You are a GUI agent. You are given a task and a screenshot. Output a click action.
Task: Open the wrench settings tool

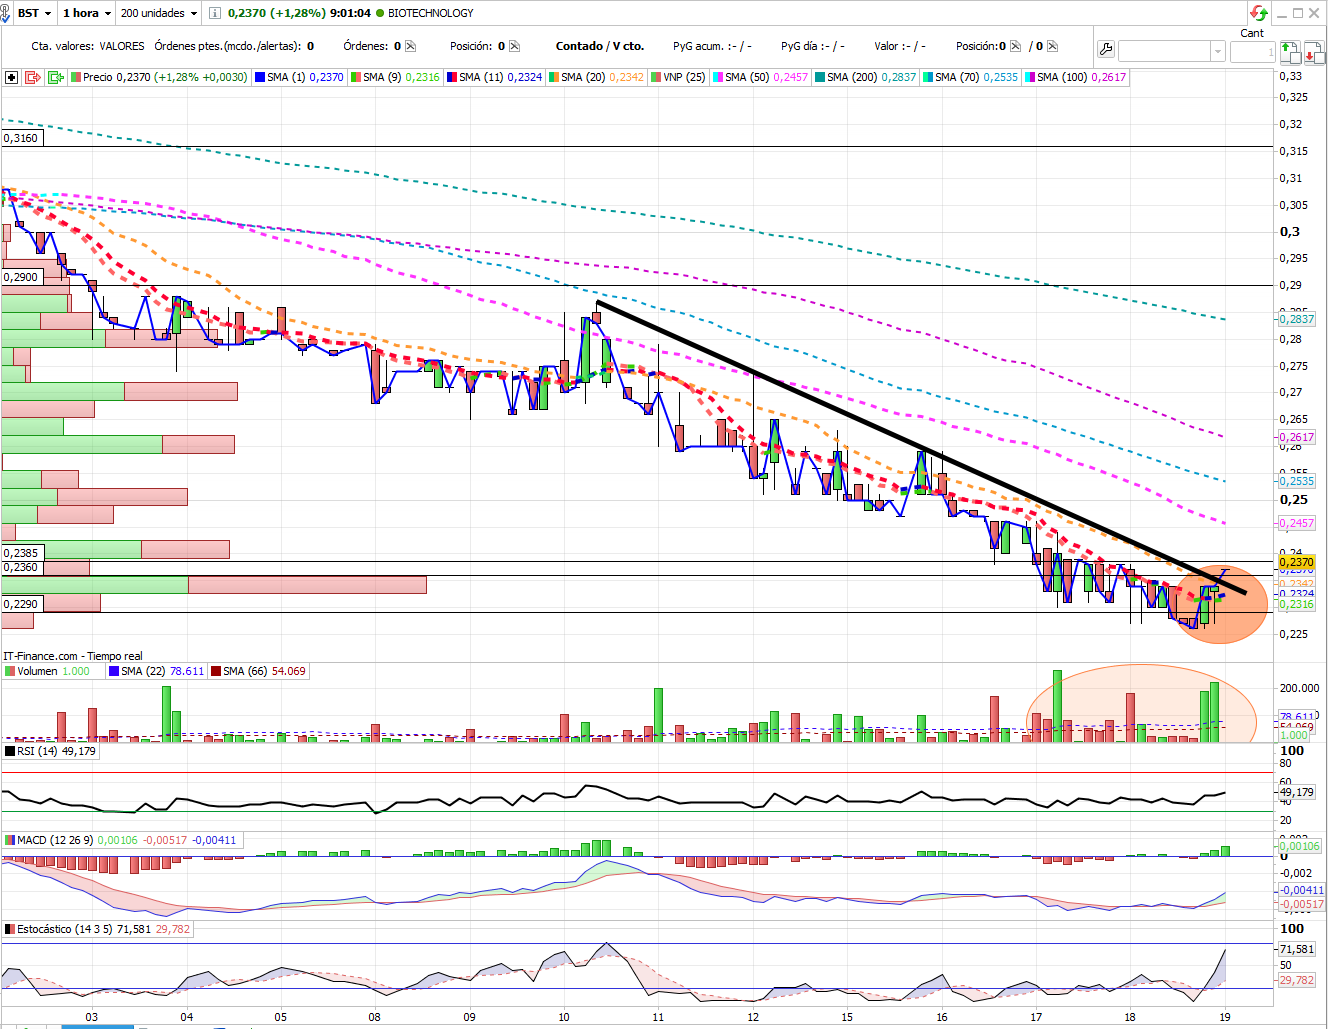pyautogui.click(x=1105, y=50)
